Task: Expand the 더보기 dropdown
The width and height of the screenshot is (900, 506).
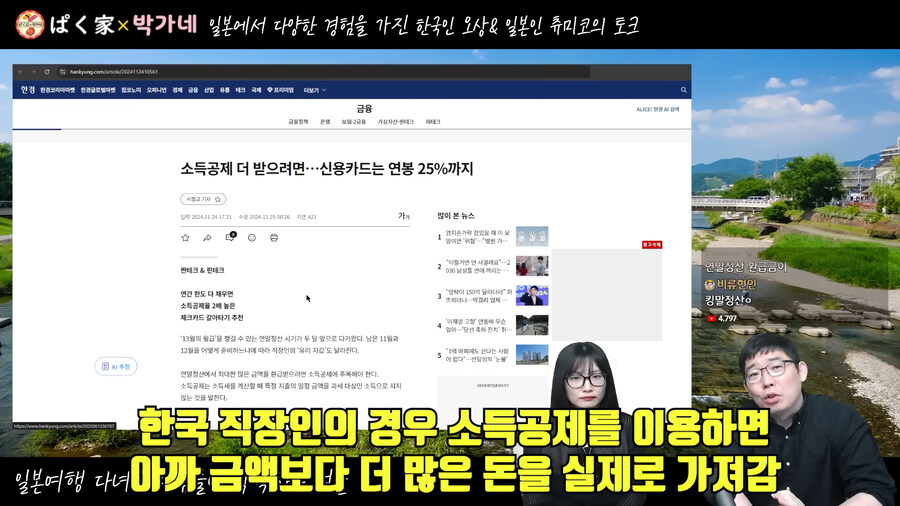Action: tap(315, 90)
